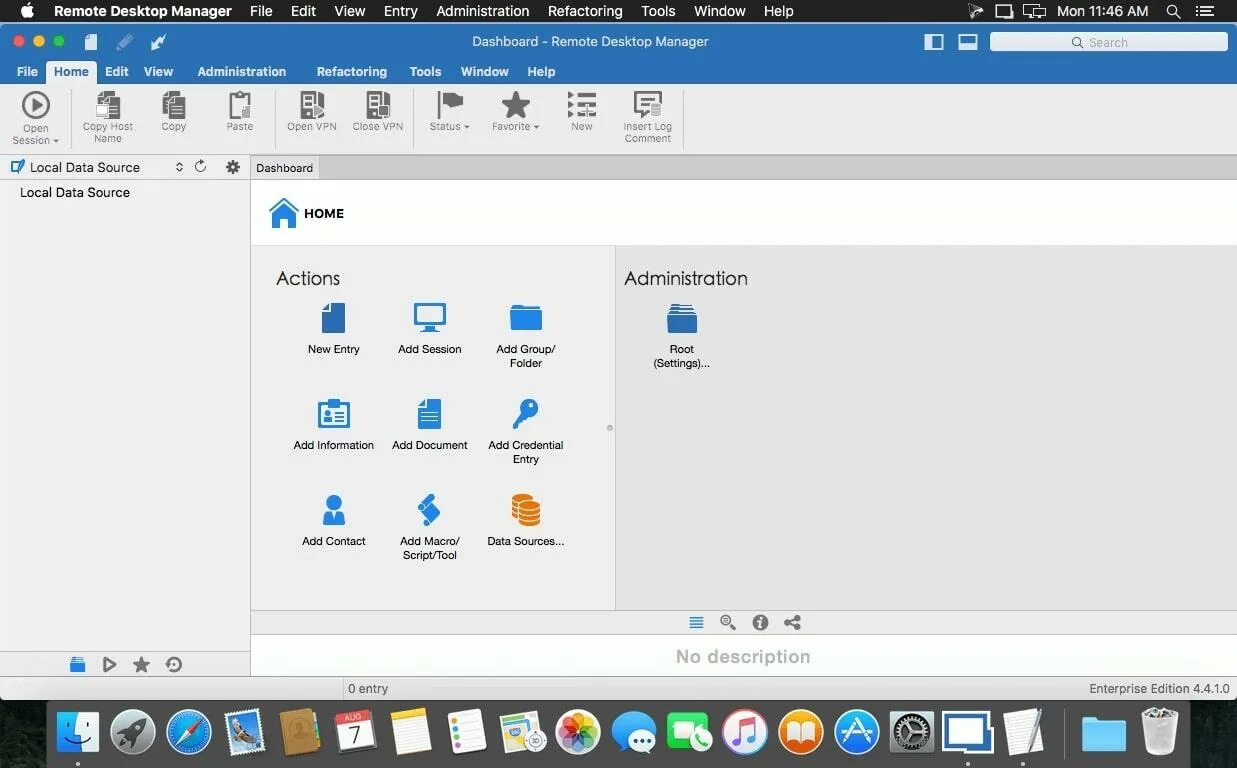1237x768 pixels.
Task: Click the Add Group/Folder icon
Action: point(526,318)
